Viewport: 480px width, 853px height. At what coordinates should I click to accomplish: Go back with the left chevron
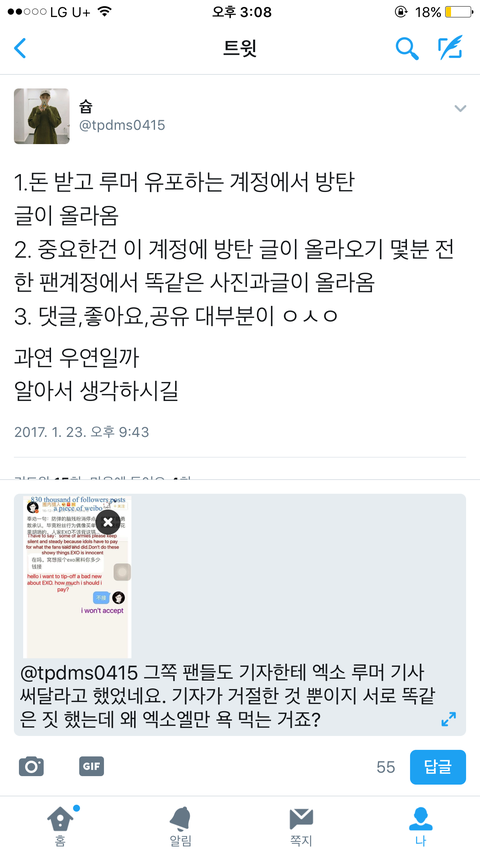click(x=20, y=48)
